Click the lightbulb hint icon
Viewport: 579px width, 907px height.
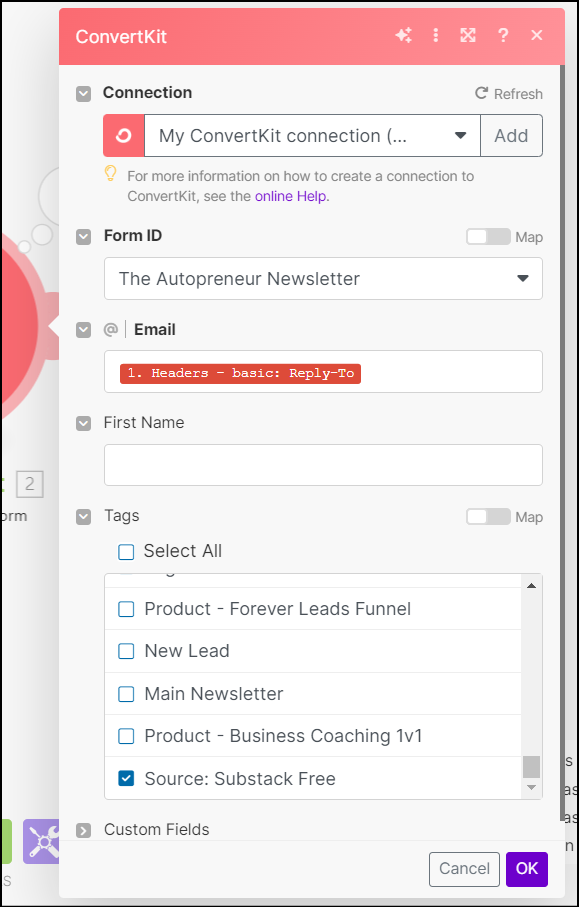pyautogui.click(x=110, y=174)
